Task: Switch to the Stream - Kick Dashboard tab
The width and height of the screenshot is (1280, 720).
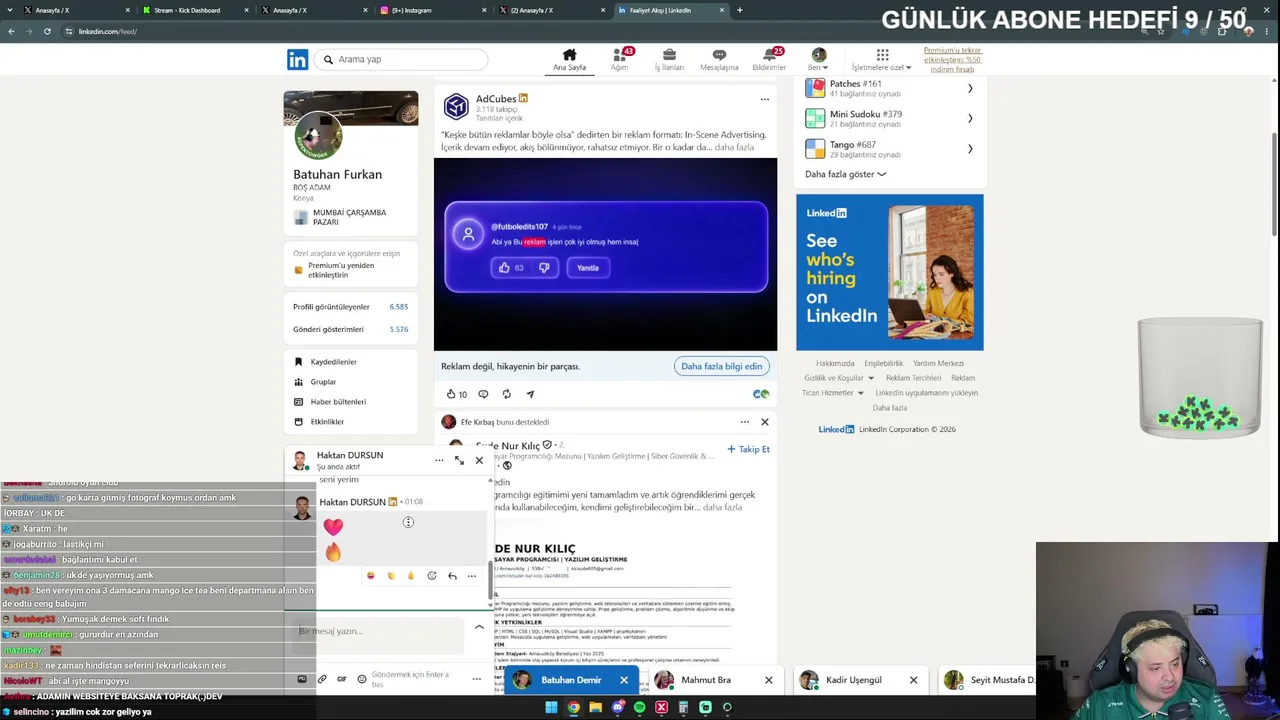Action: tap(194, 10)
